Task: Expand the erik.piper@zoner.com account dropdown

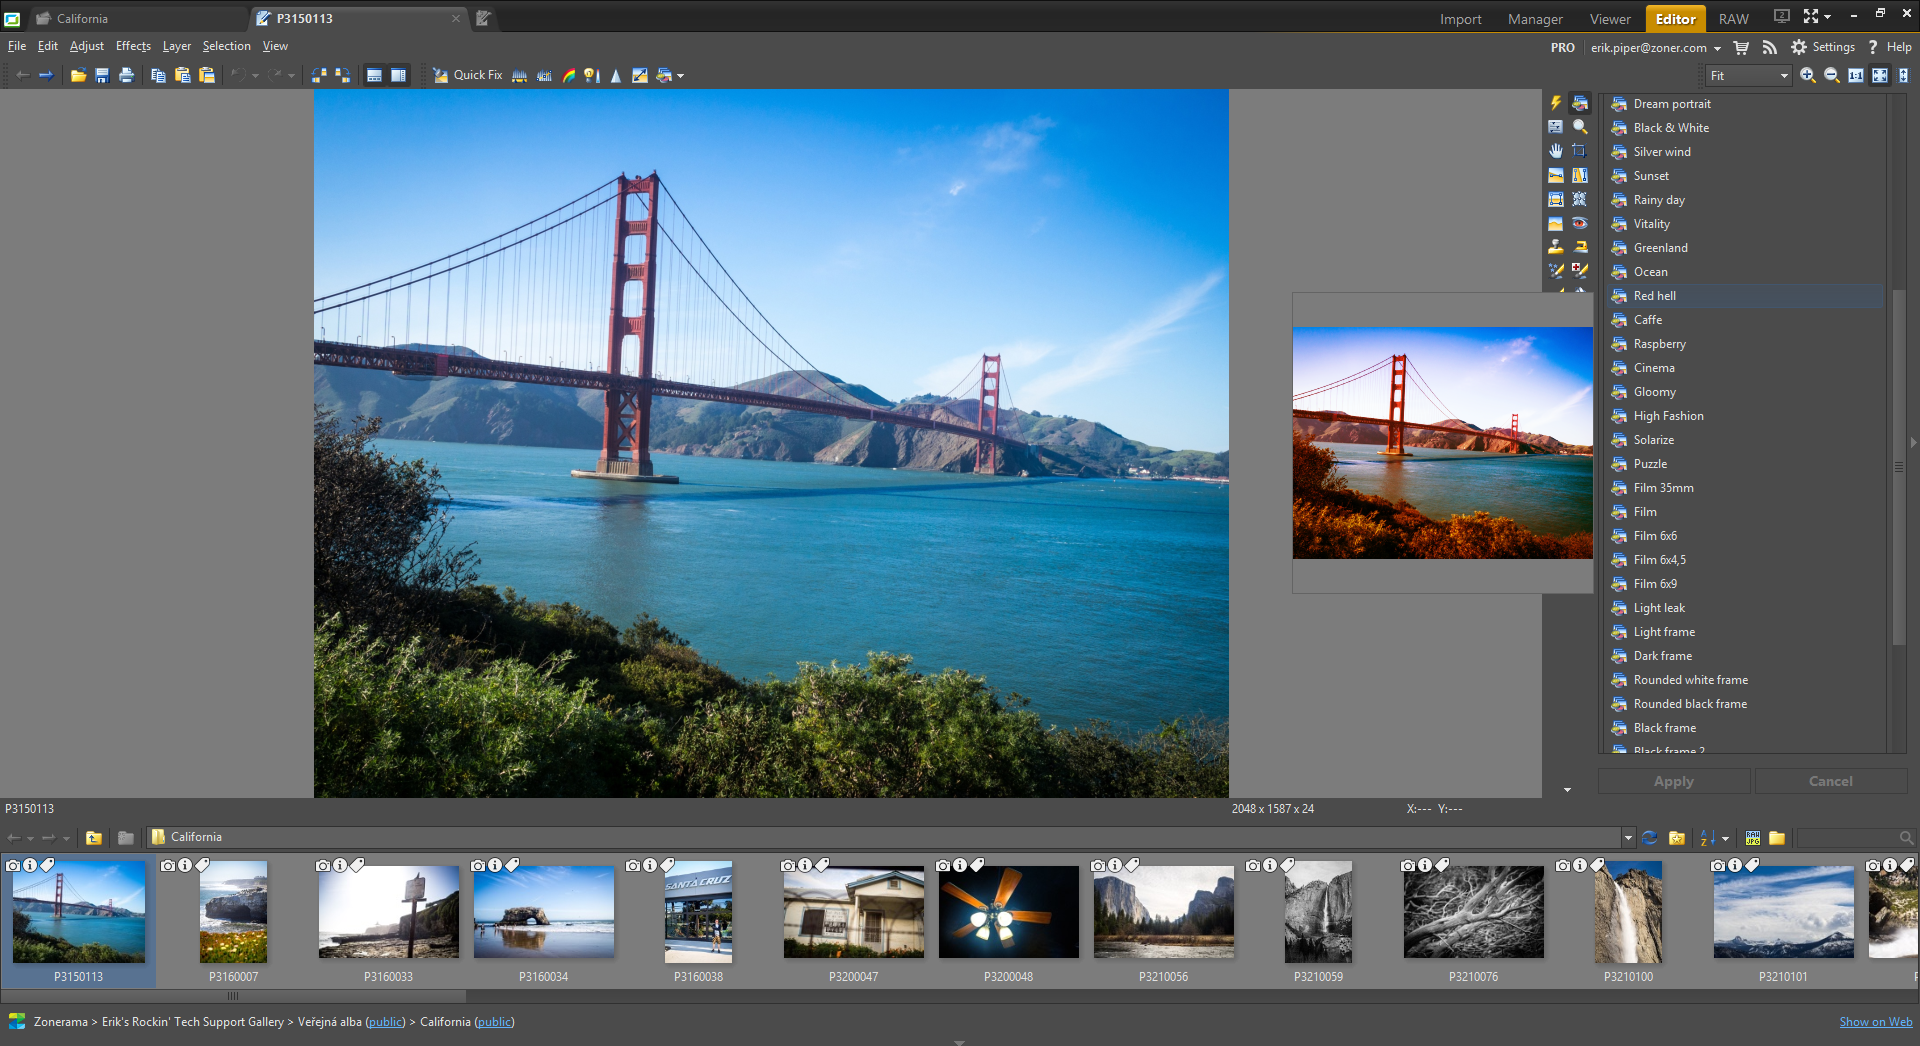Action: click(1717, 48)
